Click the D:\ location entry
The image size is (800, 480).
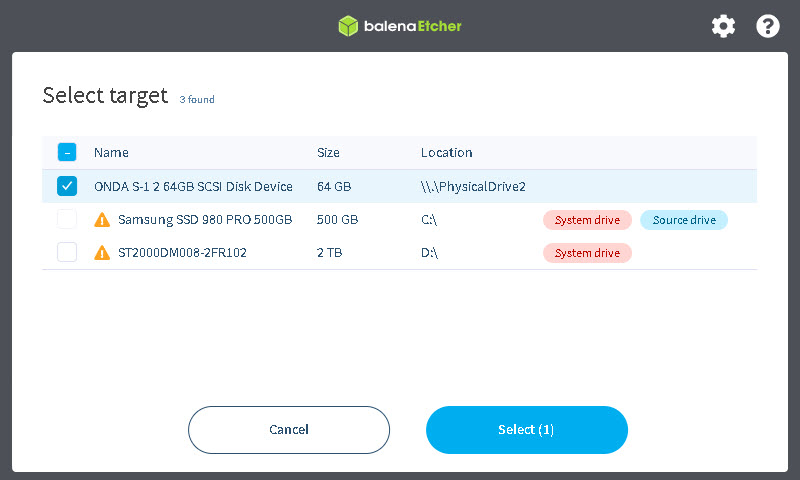430,252
